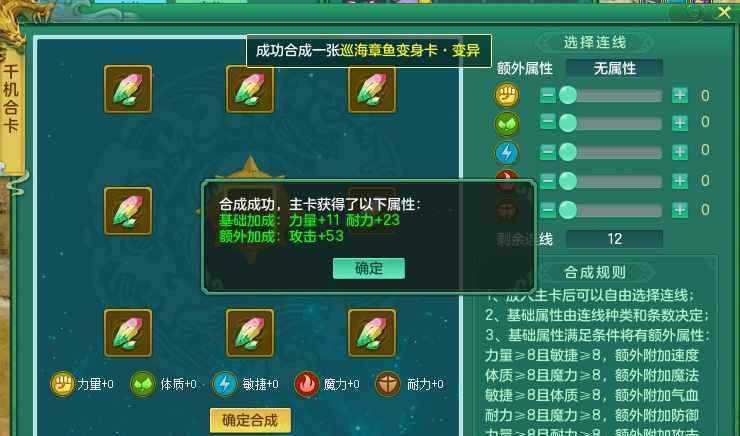Select the middle-left crystal card slot
The height and width of the screenshot is (436, 740).
(128, 211)
